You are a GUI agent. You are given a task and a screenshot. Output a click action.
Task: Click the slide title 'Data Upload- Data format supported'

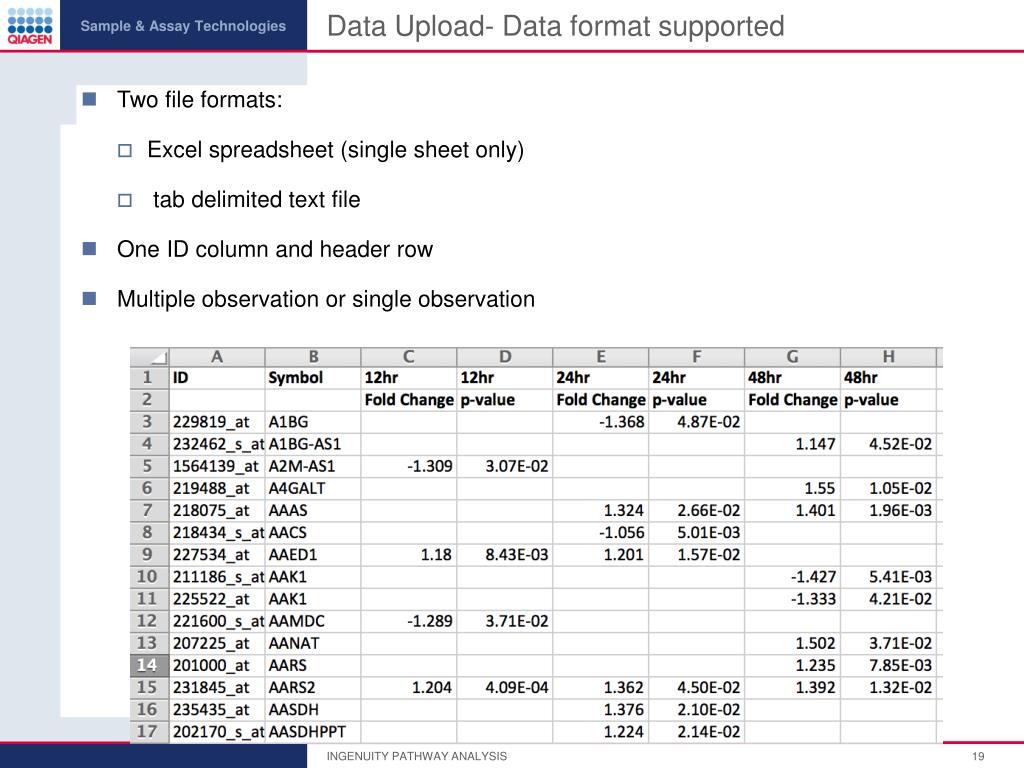pyautogui.click(x=556, y=27)
